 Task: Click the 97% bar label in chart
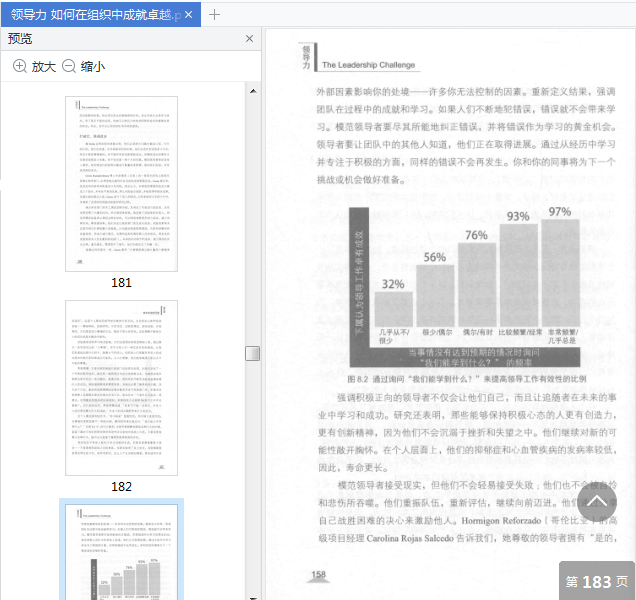tap(560, 212)
